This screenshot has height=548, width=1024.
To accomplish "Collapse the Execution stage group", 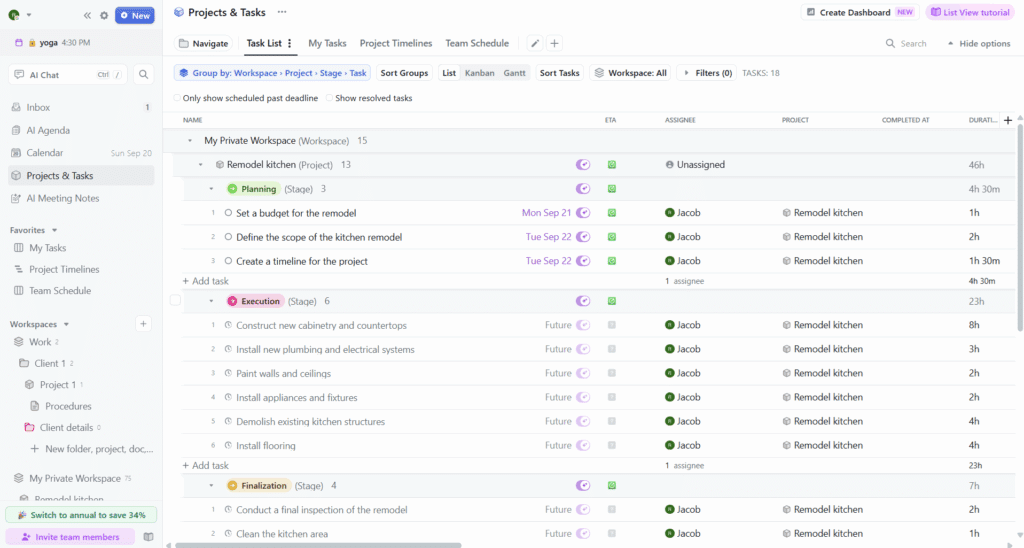I will coord(211,301).
